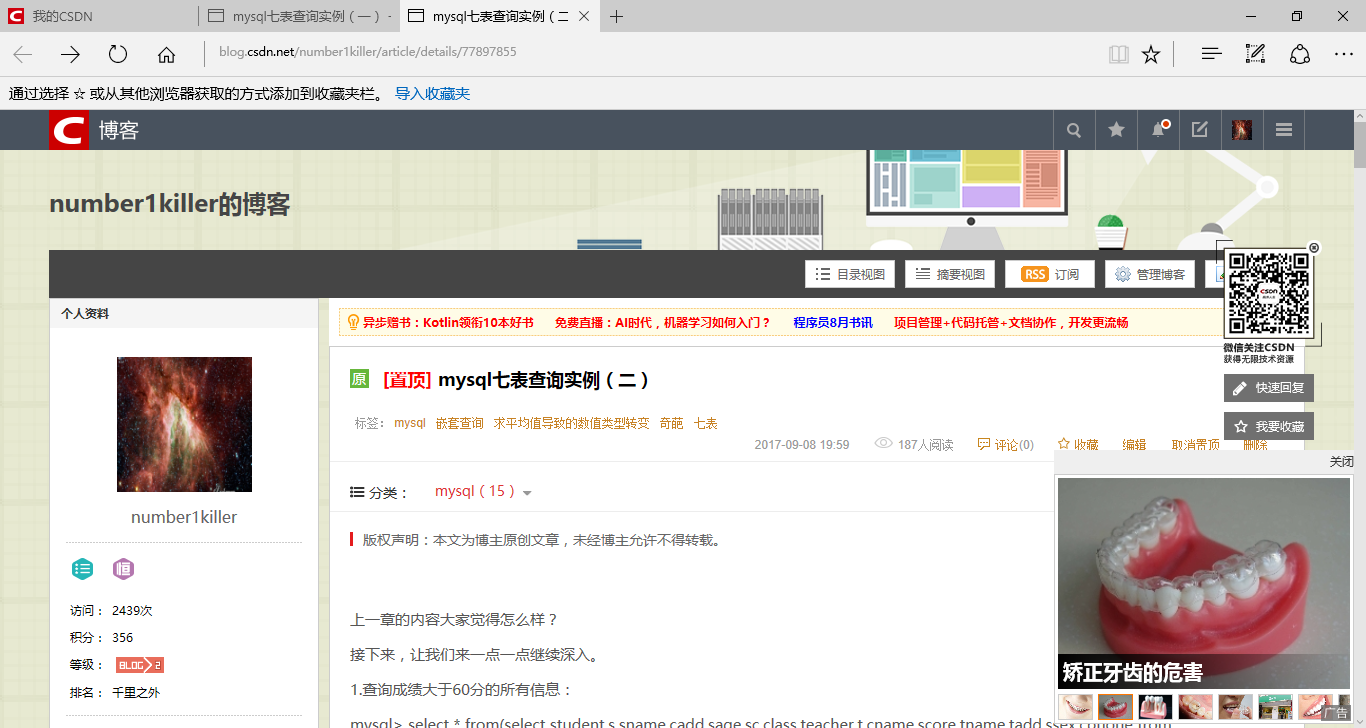Open CSDN search magnifier icon
This screenshot has height=728, width=1366.
tap(1074, 130)
